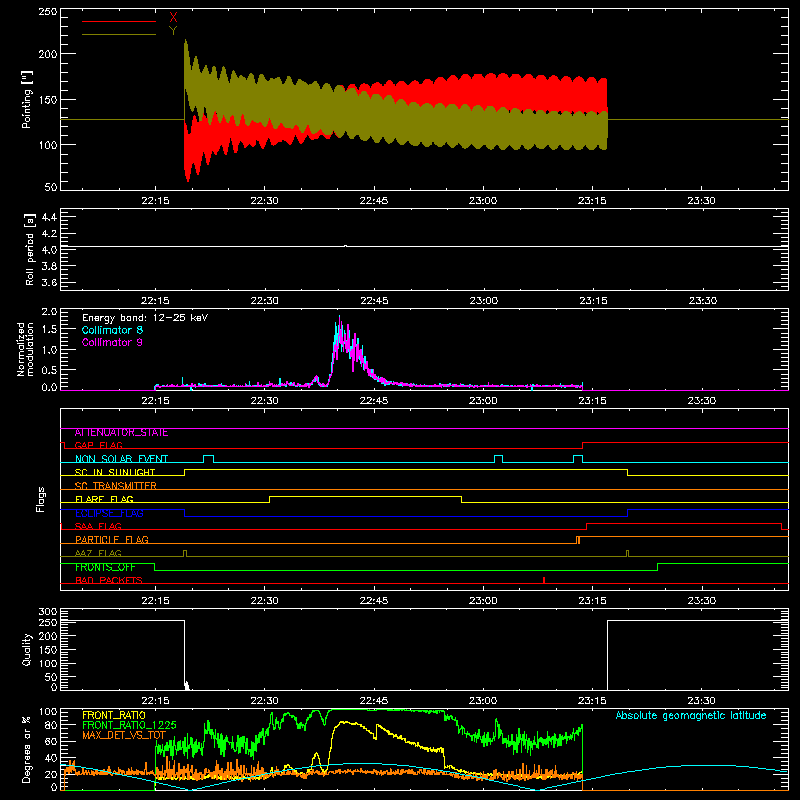The height and width of the screenshot is (800, 800).
Task: Click the 250 tick on Quality axis
Action: click(x=48, y=622)
